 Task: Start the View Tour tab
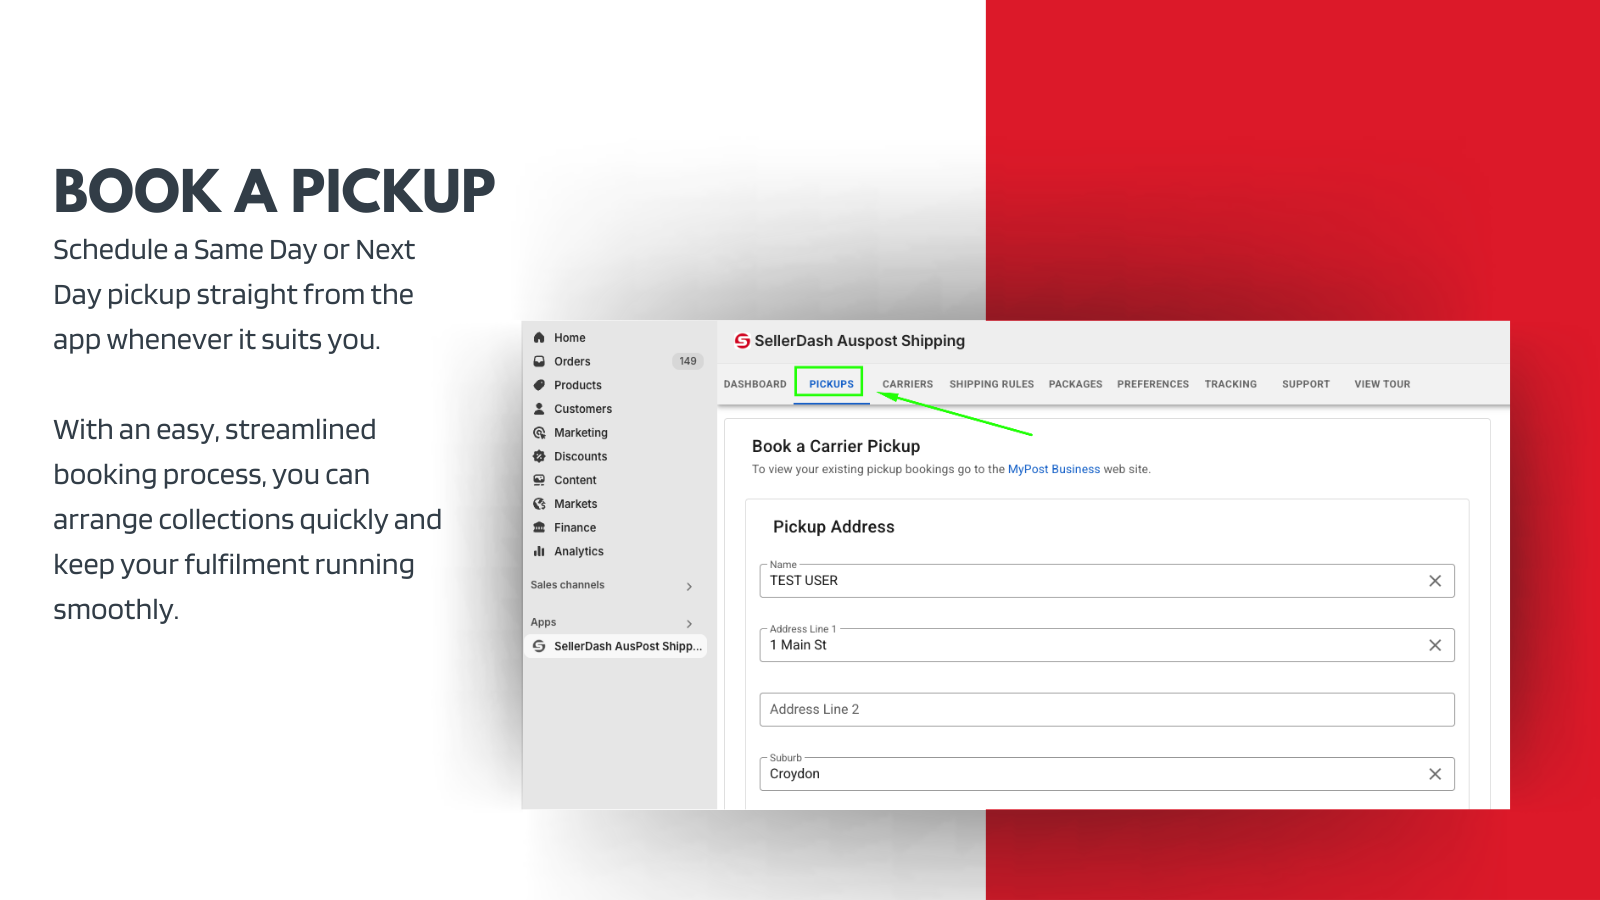[x=1382, y=384]
